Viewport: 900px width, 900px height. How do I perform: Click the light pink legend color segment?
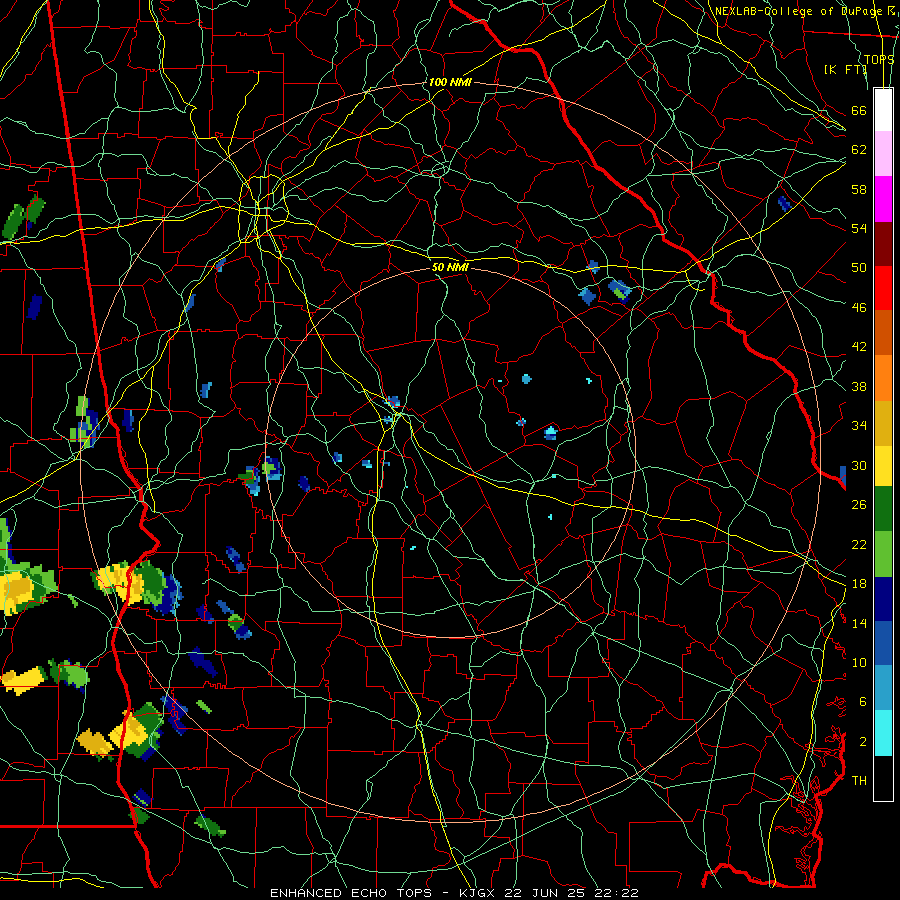(883, 154)
